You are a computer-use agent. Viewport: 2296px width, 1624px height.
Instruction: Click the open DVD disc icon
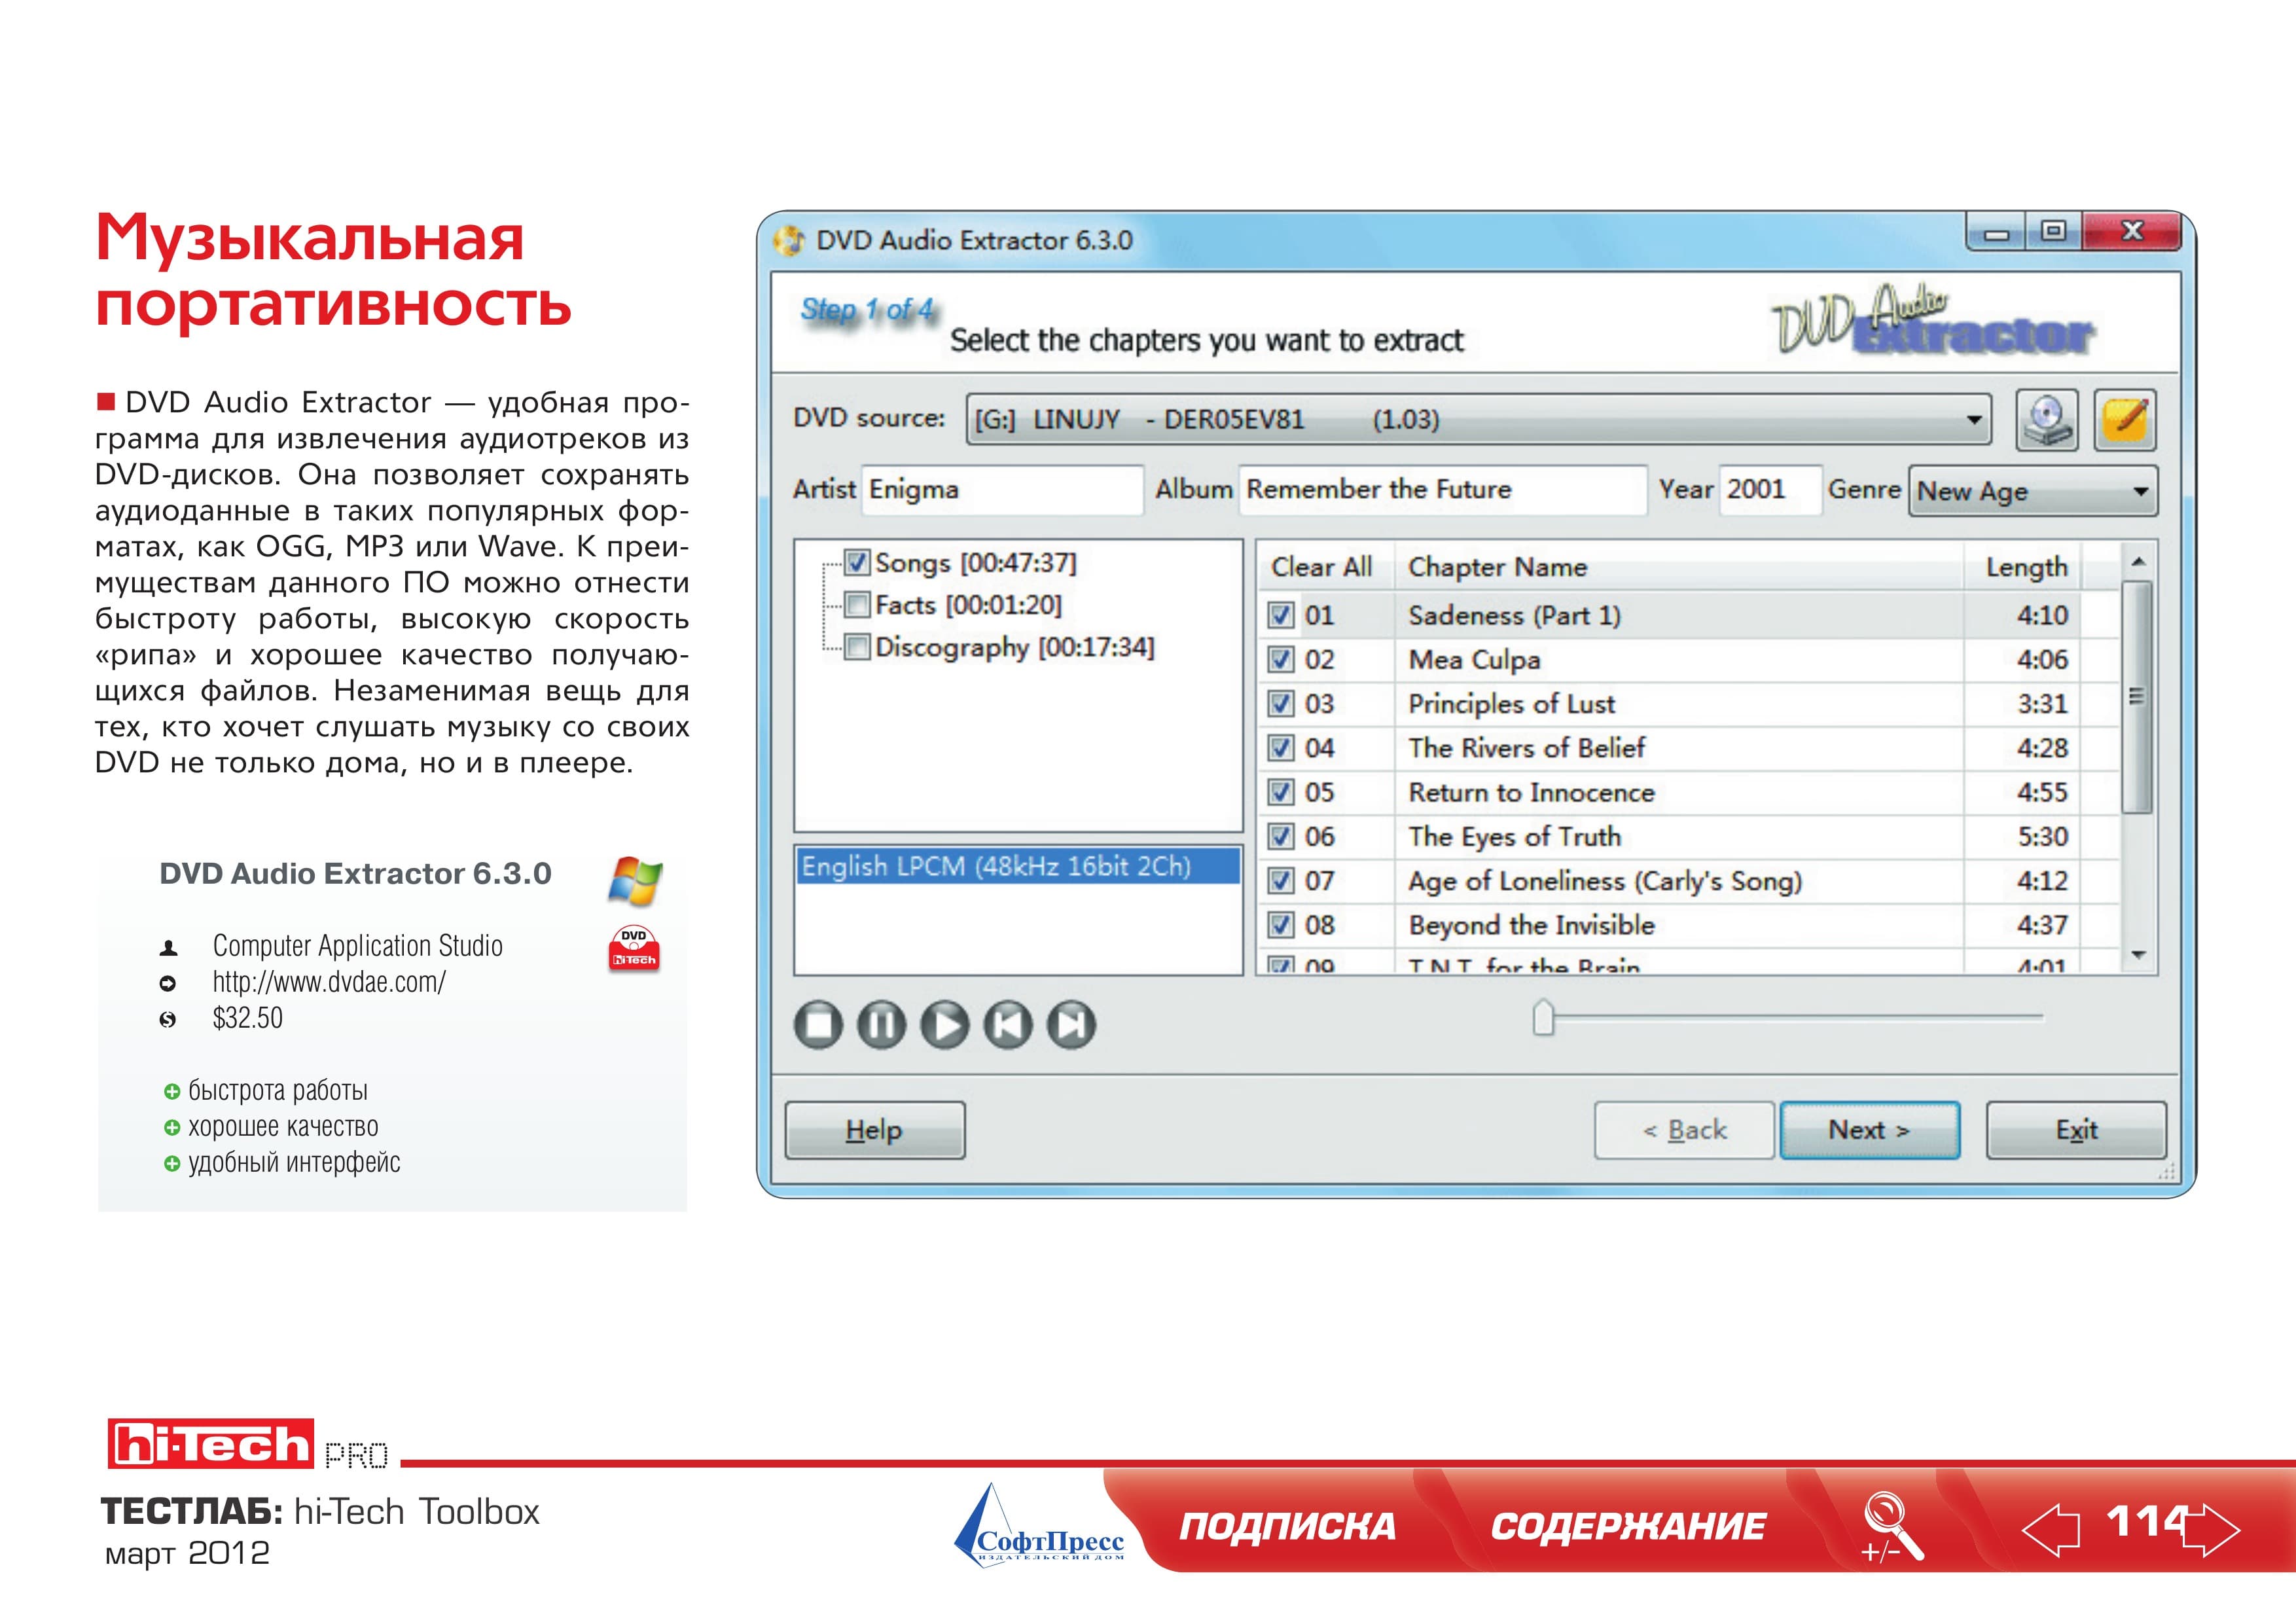[2046, 420]
